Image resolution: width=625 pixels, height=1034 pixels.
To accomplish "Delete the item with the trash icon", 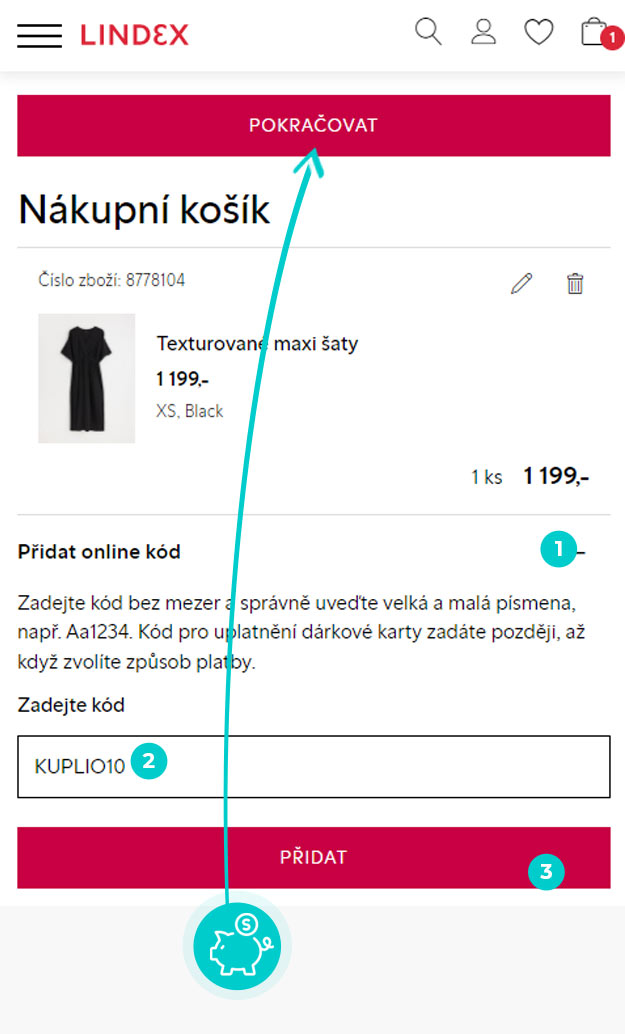I will click(575, 283).
